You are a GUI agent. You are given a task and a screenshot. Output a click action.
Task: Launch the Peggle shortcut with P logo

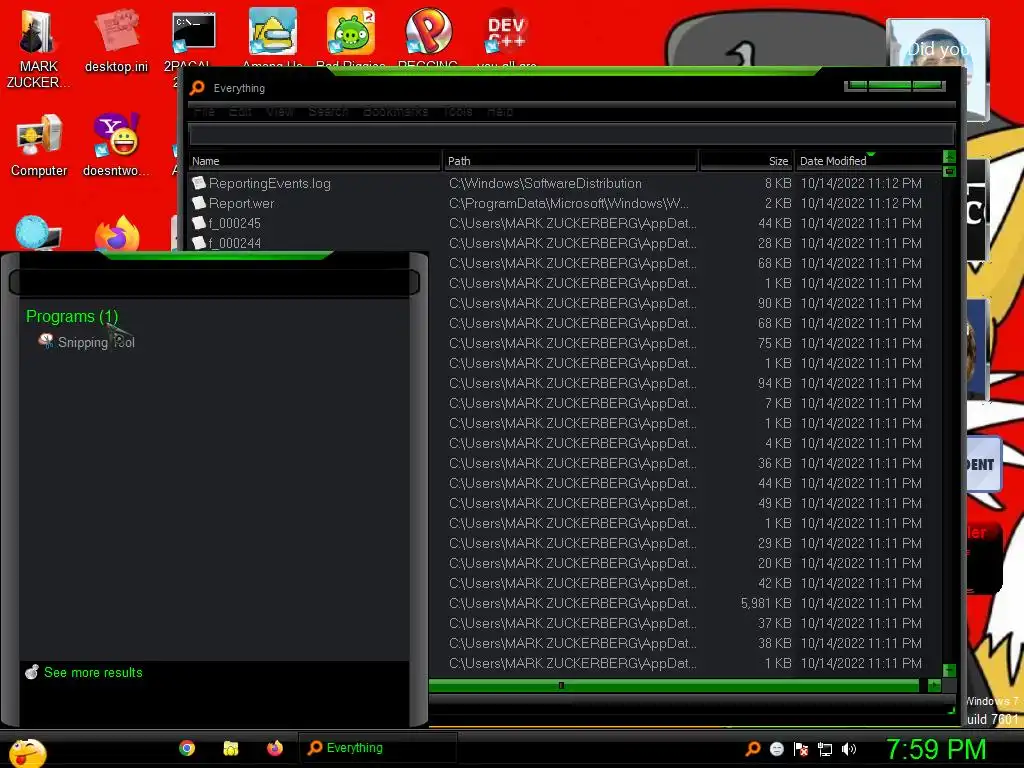point(428,37)
